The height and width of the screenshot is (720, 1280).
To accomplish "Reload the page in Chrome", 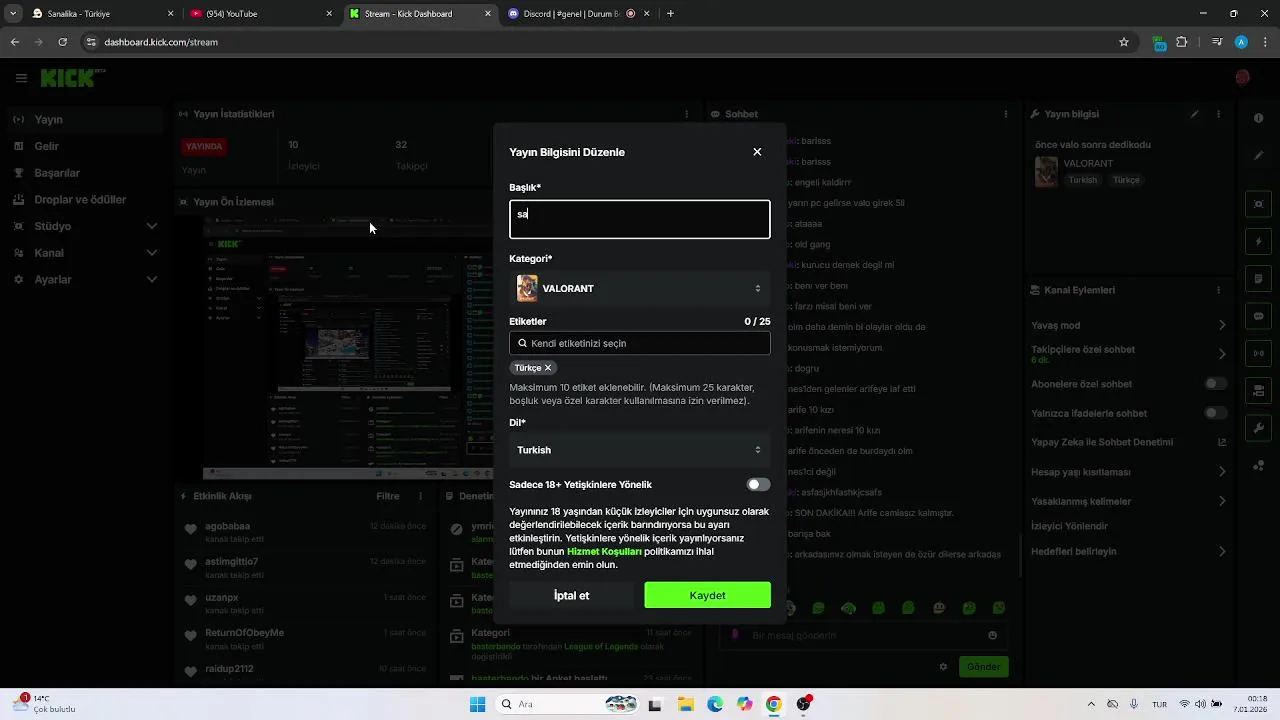I will pyautogui.click(x=62, y=42).
